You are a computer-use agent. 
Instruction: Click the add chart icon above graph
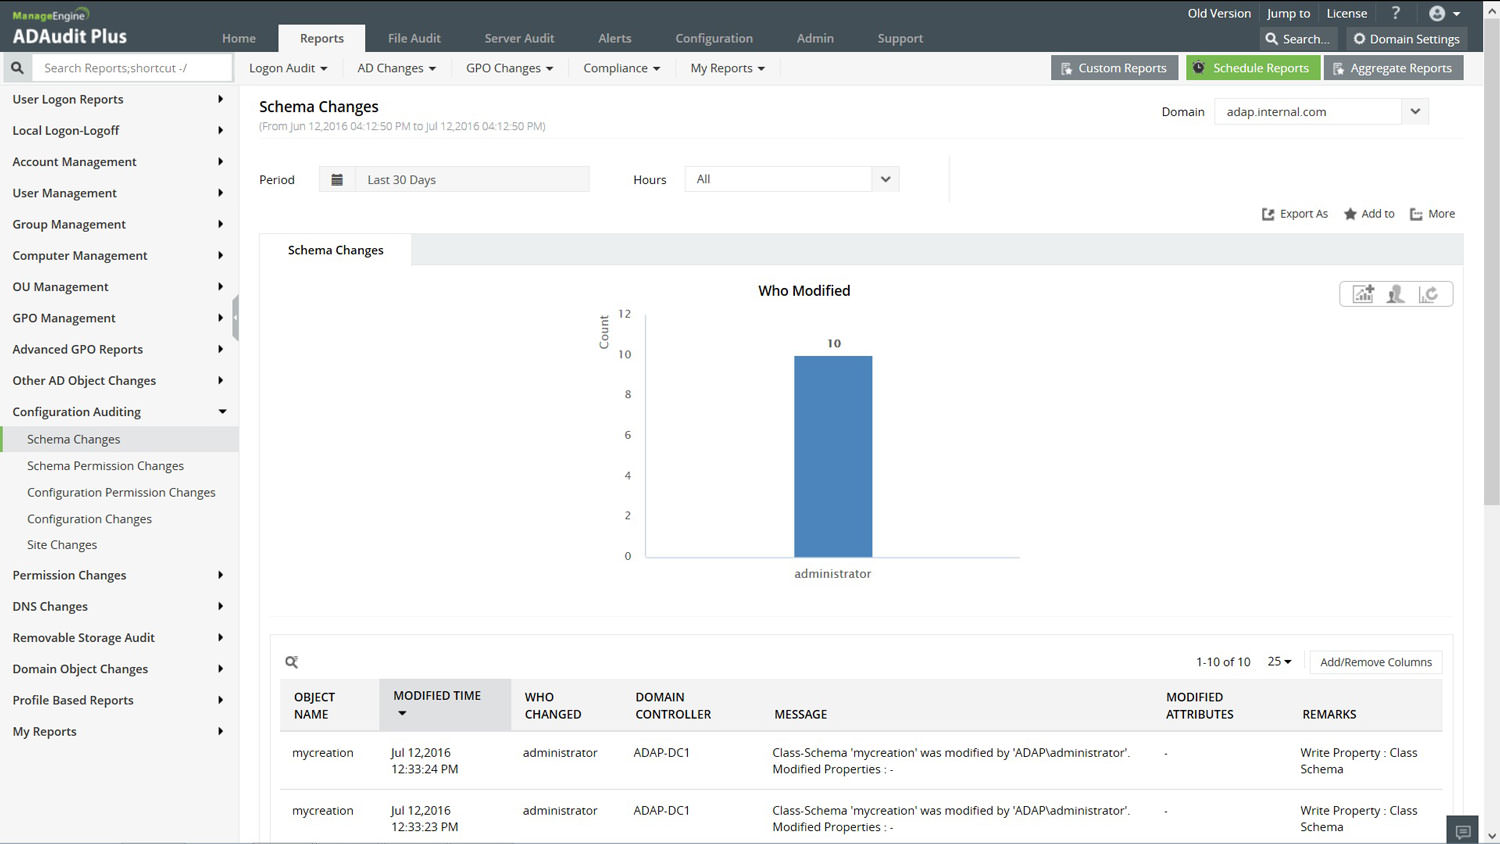(1363, 294)
